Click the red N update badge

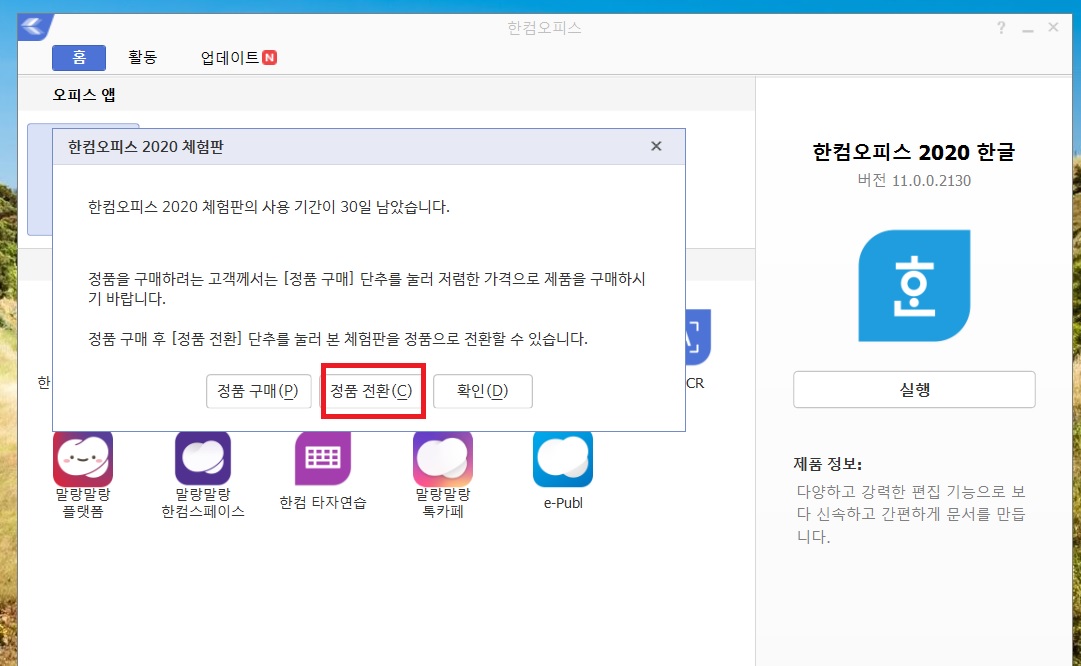coord(270,58)
